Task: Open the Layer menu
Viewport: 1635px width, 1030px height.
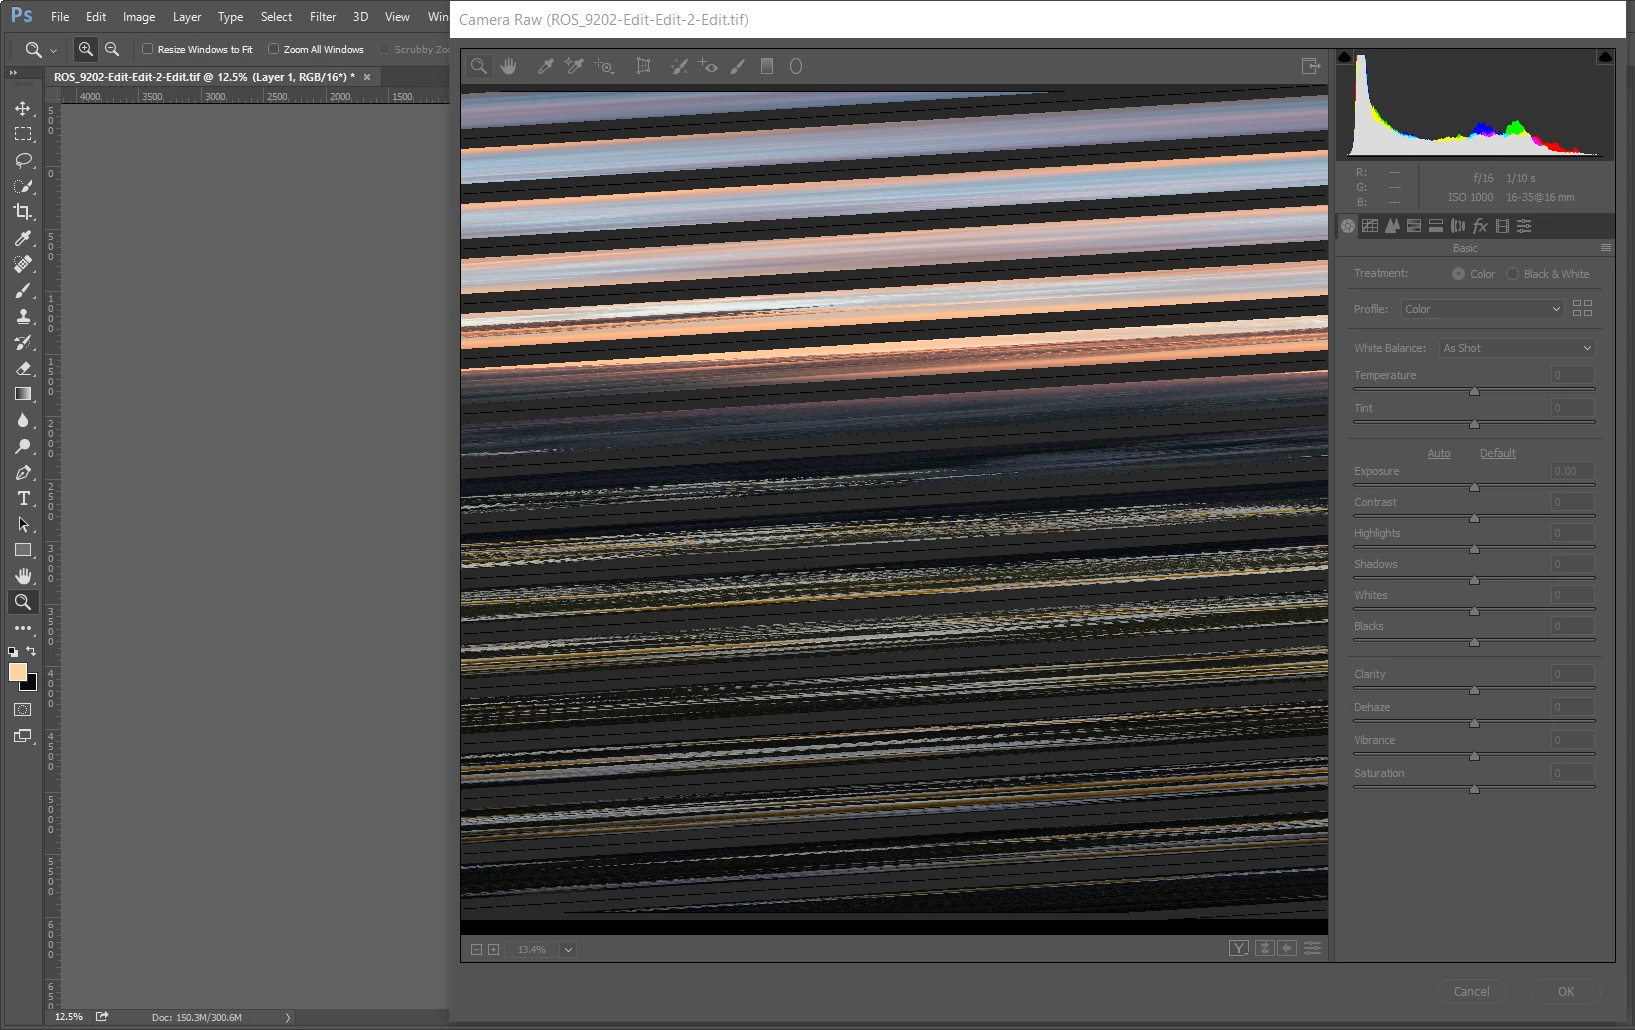Action: (x=187, y=16)
